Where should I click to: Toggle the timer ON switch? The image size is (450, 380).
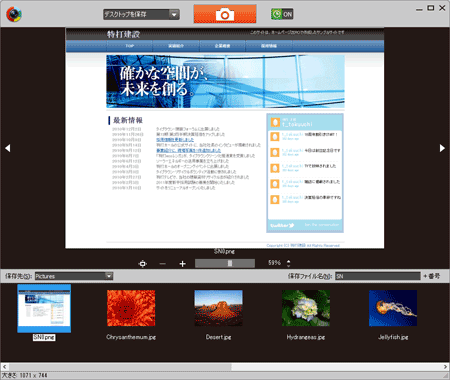point(282,14)
